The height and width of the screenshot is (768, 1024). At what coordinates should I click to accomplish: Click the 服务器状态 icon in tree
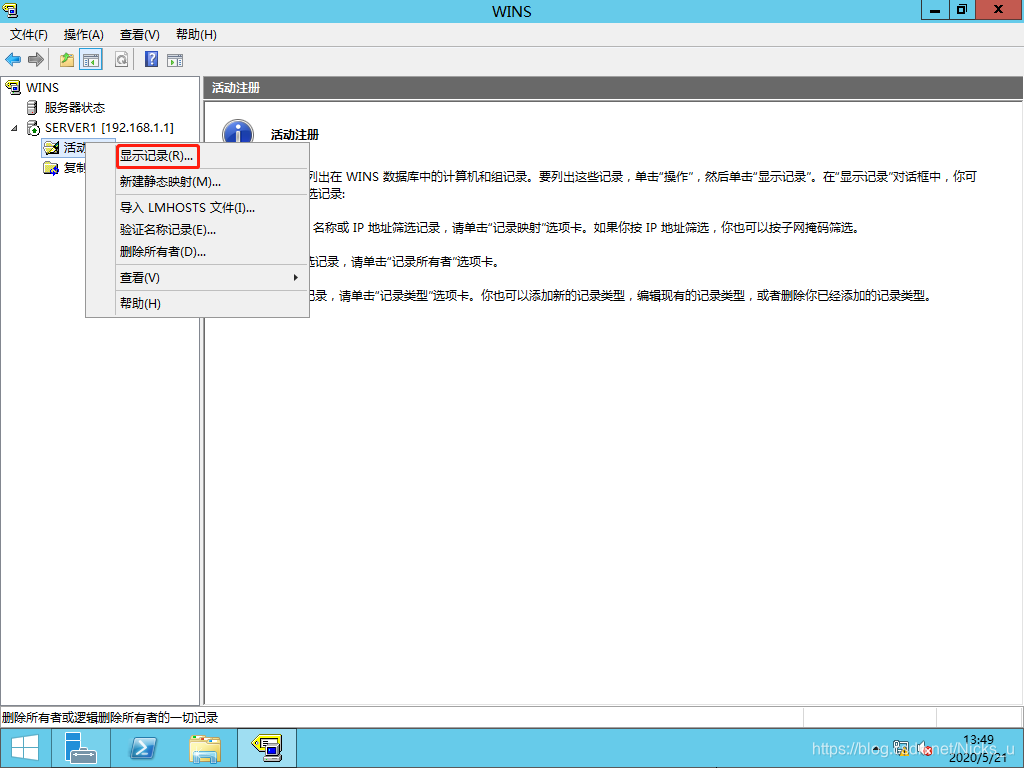pyautogui.click(x=32, y=107)
